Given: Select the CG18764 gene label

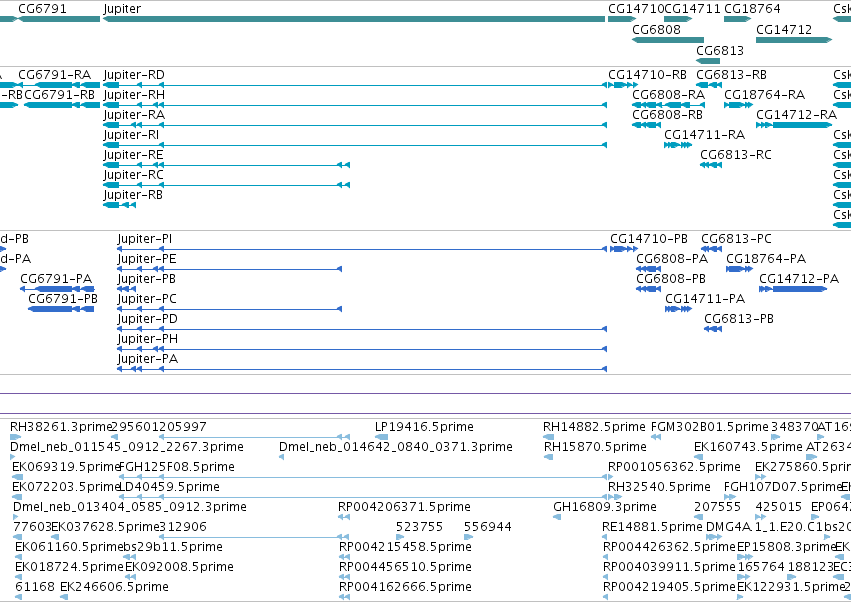Looking at the screenshot, I should [752, 9].
